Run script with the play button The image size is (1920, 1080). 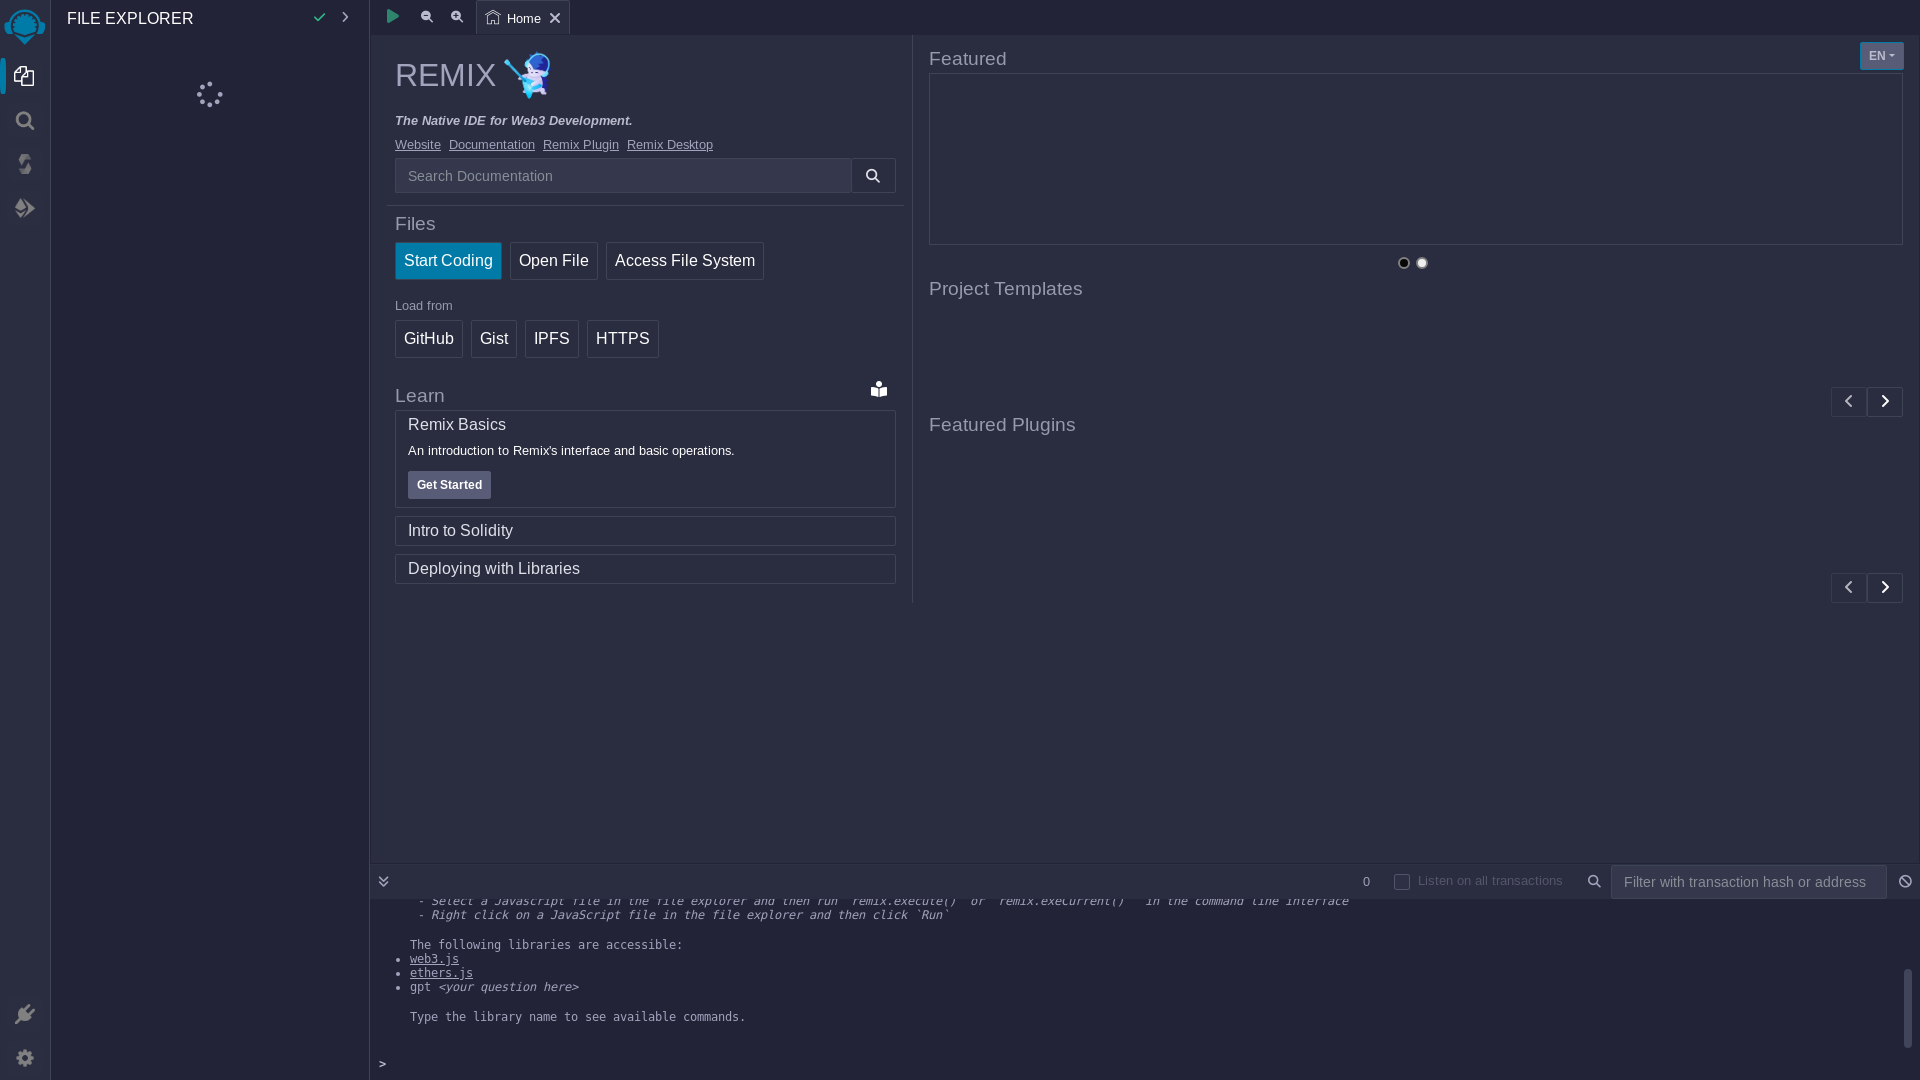coord(393,16)
